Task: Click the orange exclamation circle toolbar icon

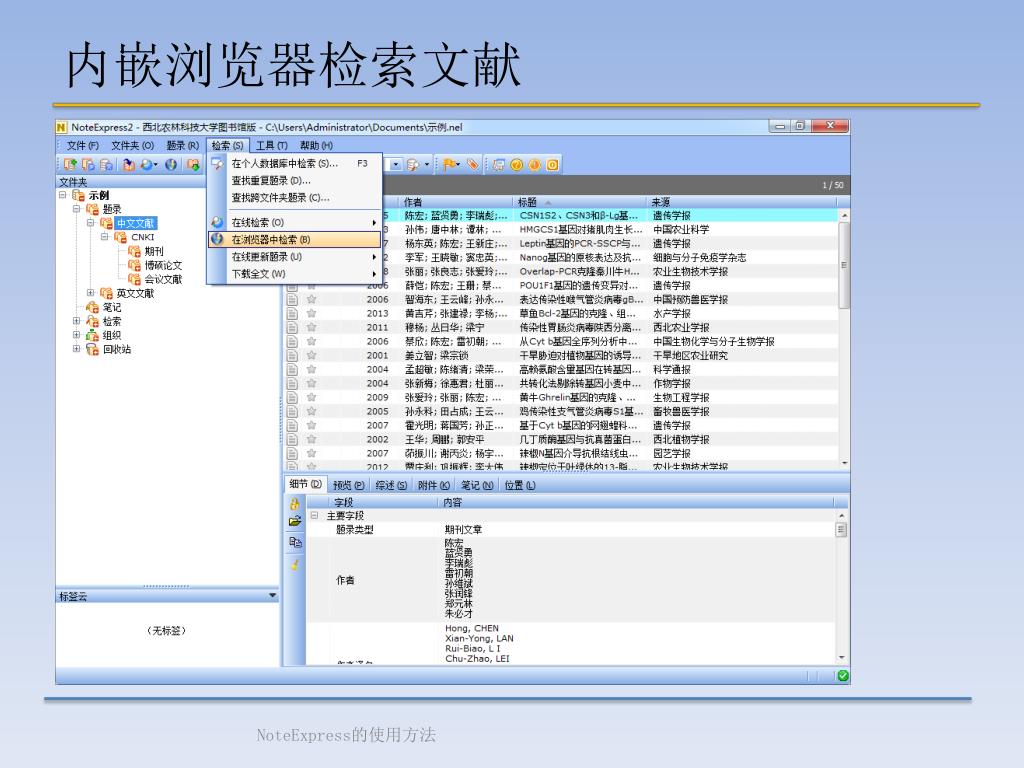Action: pyautogui.click(x=534, y=165)
